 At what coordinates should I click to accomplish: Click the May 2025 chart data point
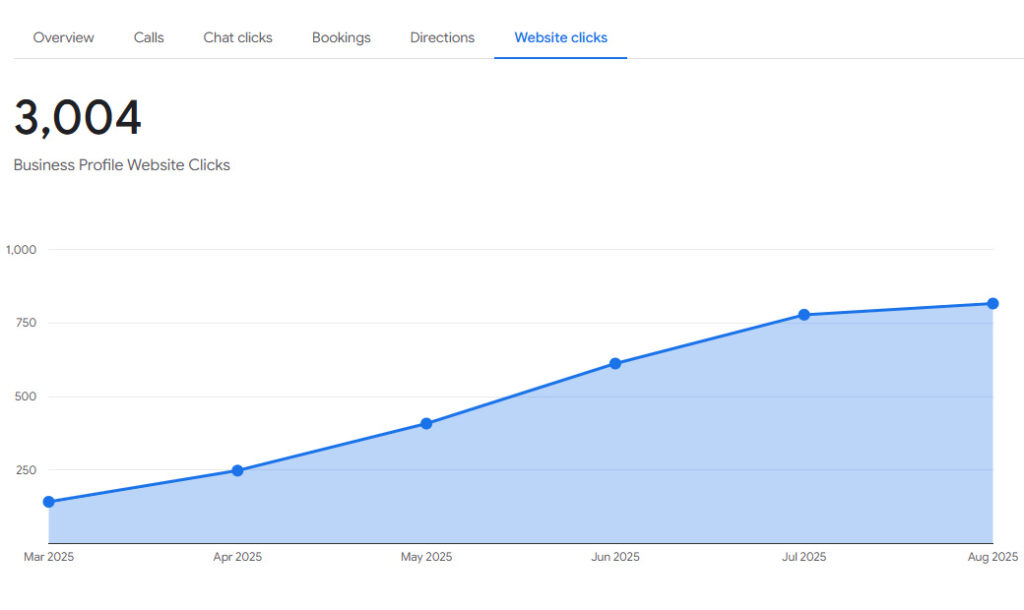click(426, 424)
